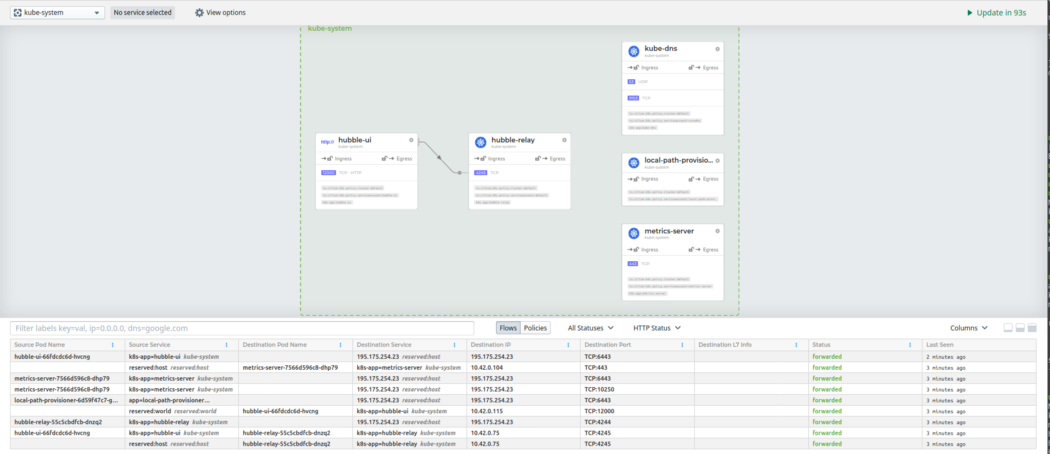1050x454 pixels.
Task: Click Update in 93s refresh control
Action: pyautogui.click(x=996, y=13)
